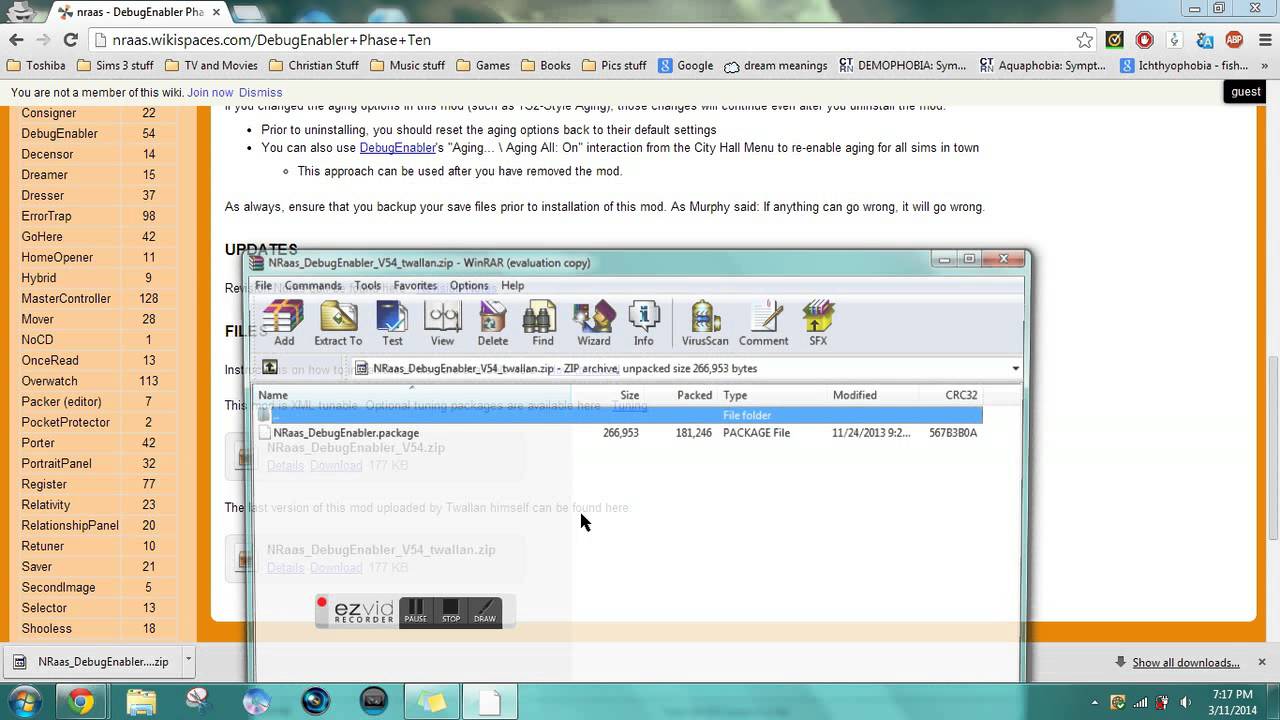
Task: Select the ezvid Draw tool
Action: [485, 611]
